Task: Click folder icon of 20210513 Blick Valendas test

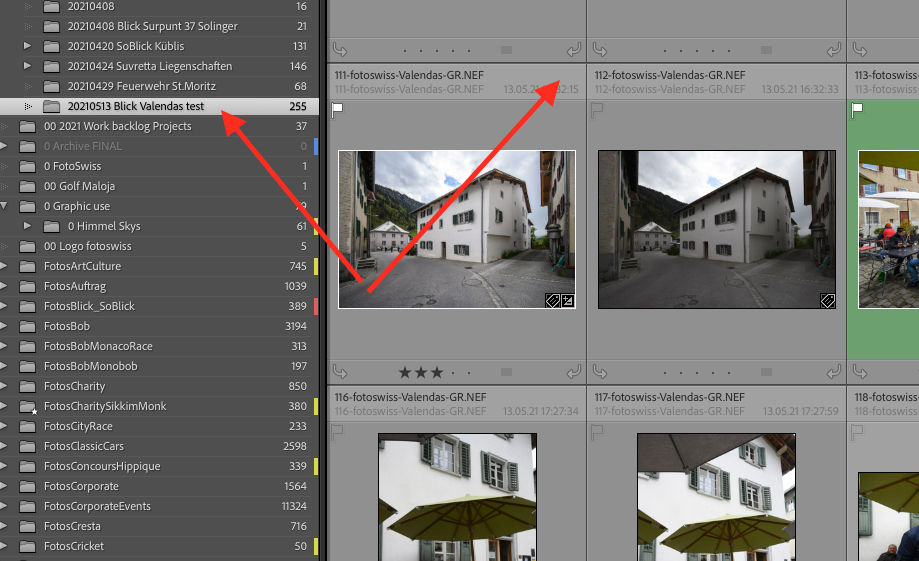Action: (52, 106)
